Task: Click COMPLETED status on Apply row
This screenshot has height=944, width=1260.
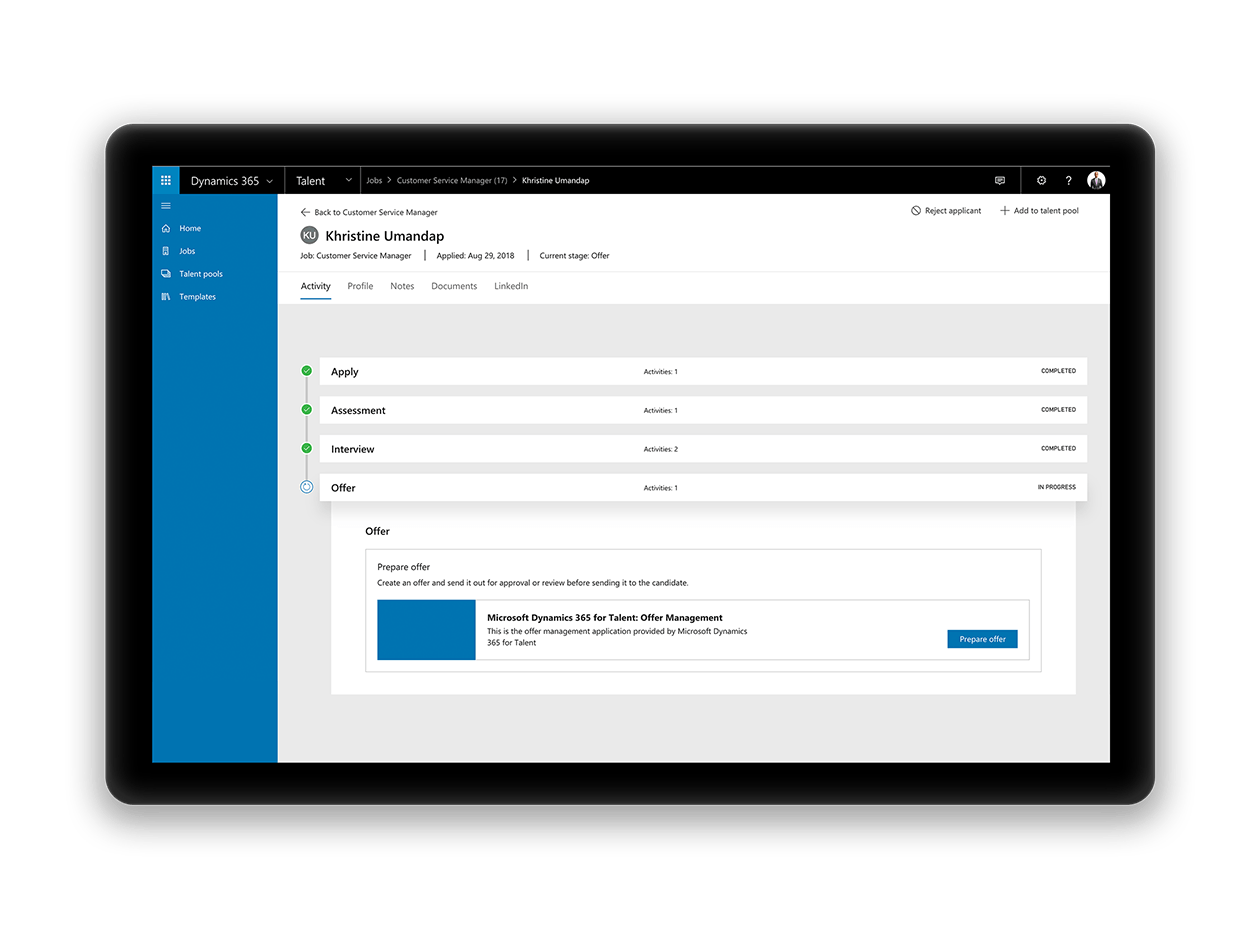Action: (x=1059, y=371)
